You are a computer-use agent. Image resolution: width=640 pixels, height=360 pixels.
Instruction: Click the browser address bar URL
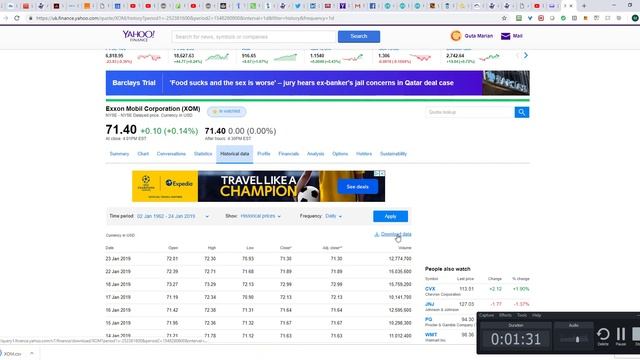185,18
